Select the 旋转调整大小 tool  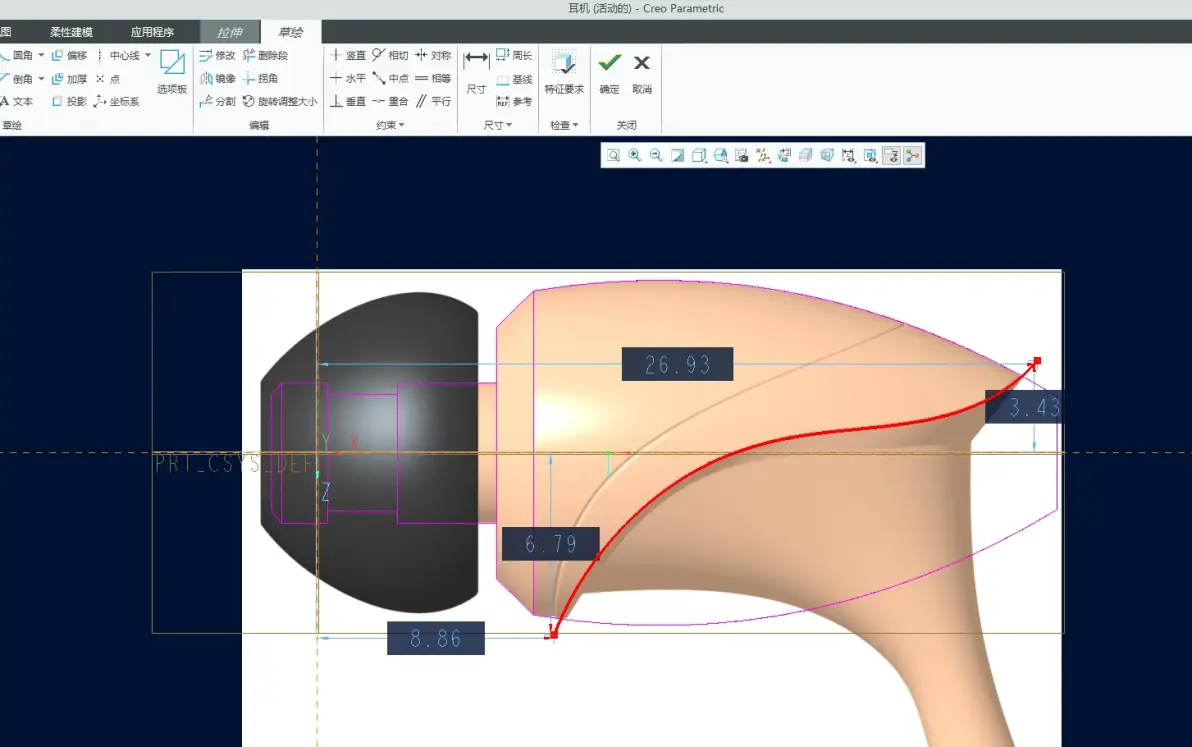pyautogui.click(x=280, y=101)
